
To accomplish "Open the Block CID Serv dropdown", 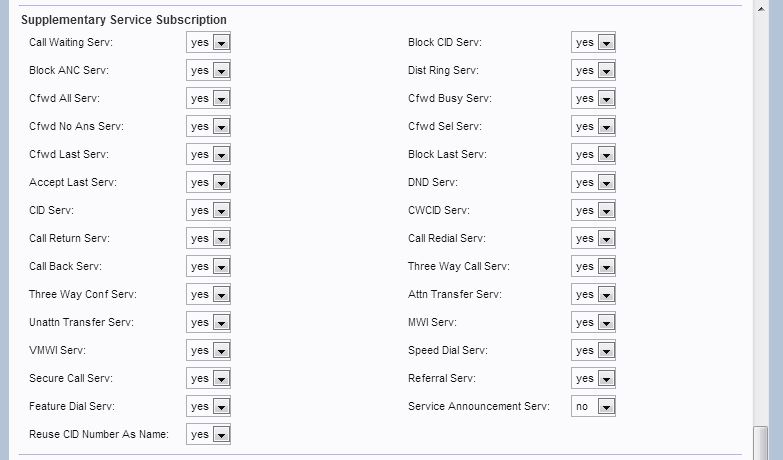I will (593, 43).
